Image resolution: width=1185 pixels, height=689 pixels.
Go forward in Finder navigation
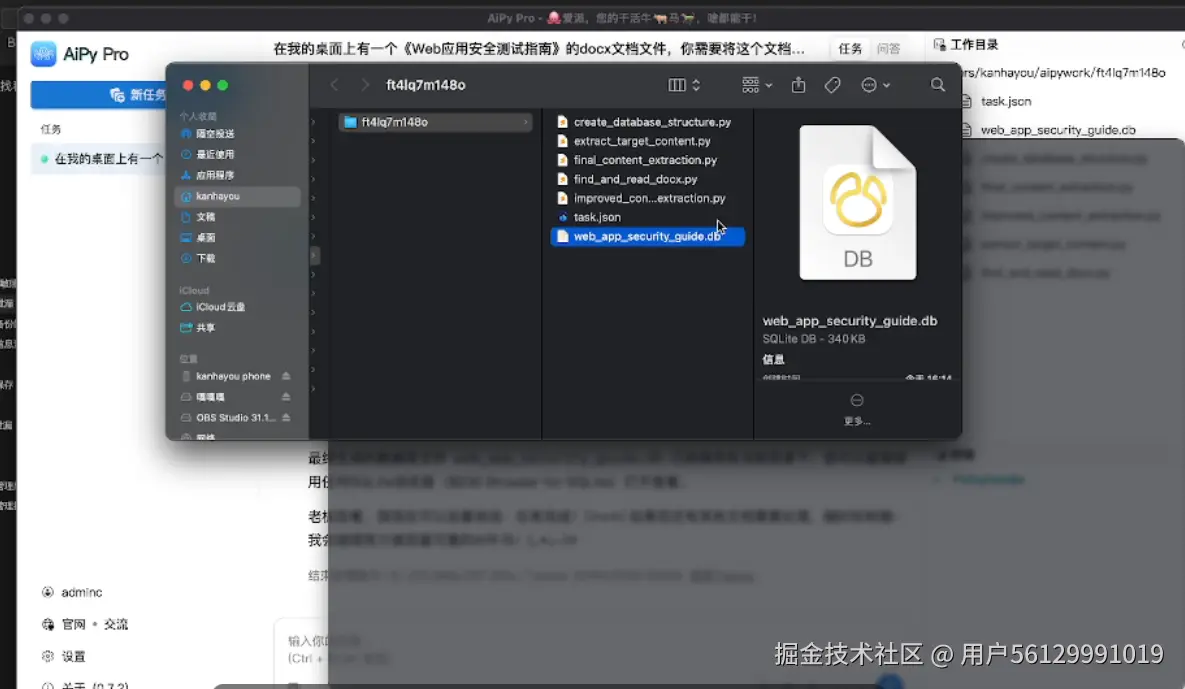coord(365,85)
